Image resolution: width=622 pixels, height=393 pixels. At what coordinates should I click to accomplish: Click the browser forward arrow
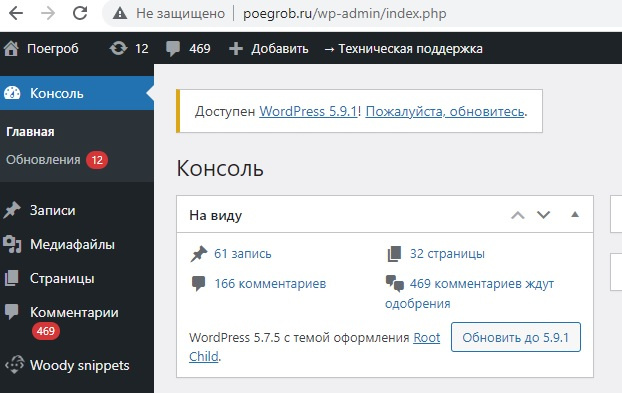[48, 13]
